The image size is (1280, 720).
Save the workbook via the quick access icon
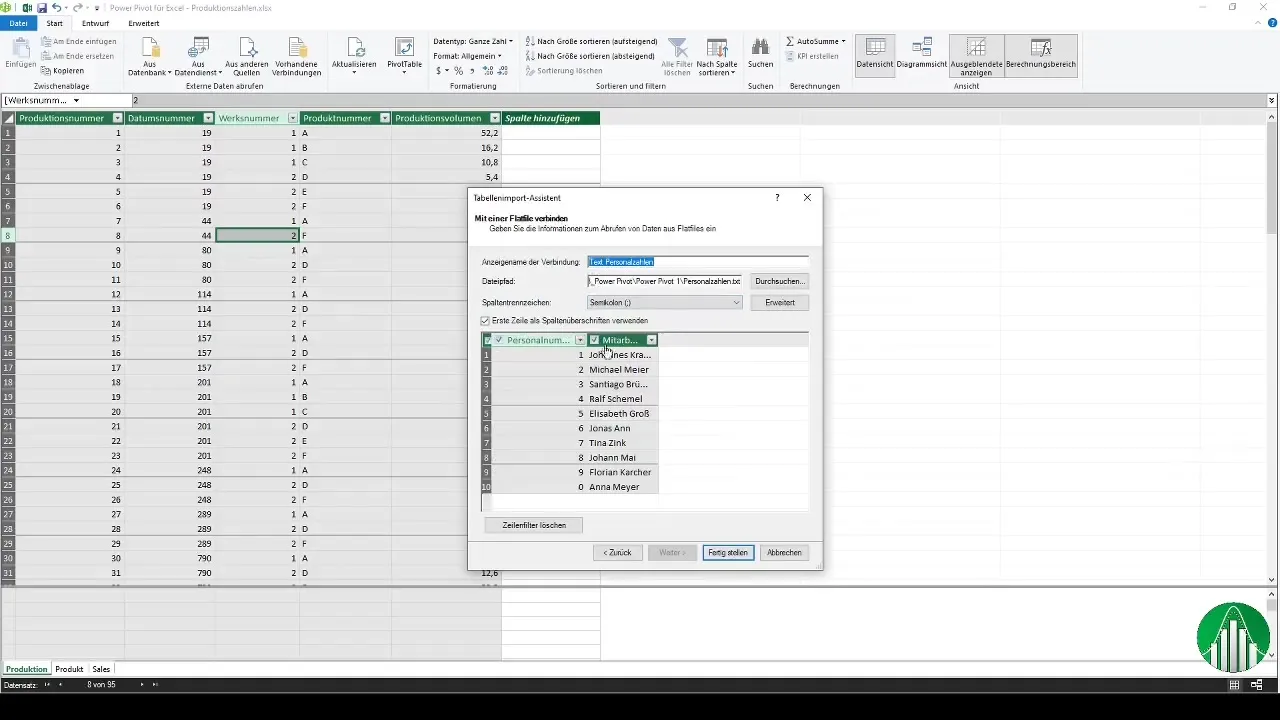(x=42, y=7)
